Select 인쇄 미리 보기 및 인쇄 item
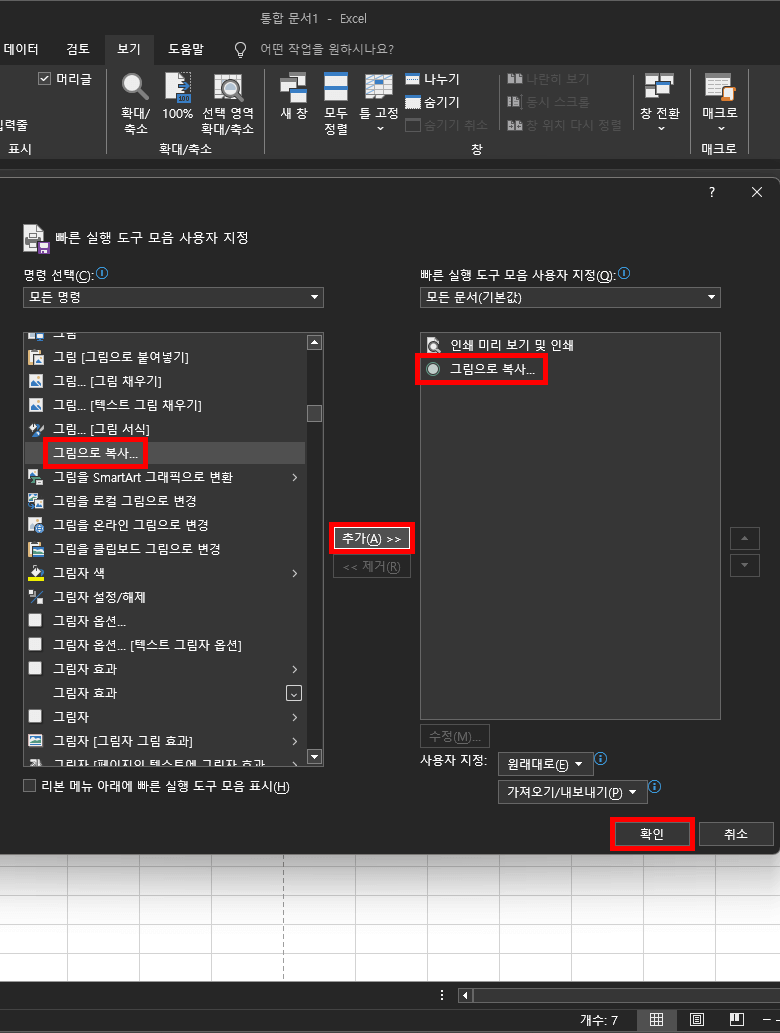 pyautogui.click(x=570, y=345)
